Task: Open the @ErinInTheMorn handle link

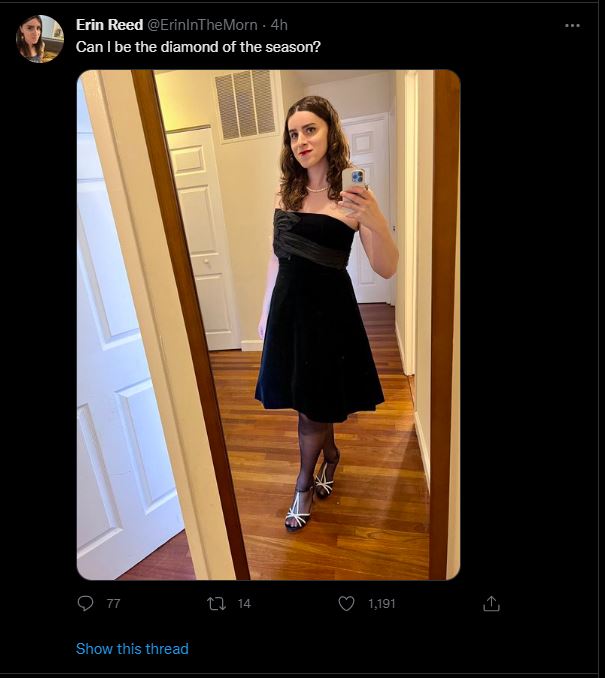Action: 202,25
